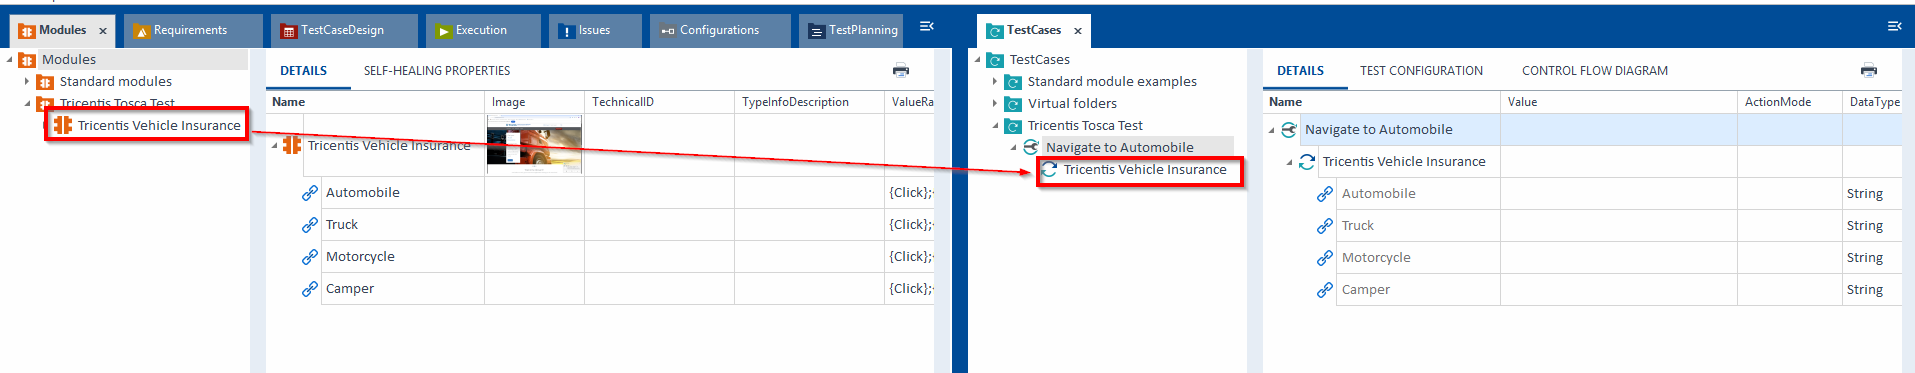
Task: Click String DataType cell for Truck
Action: pos(1872,226)
